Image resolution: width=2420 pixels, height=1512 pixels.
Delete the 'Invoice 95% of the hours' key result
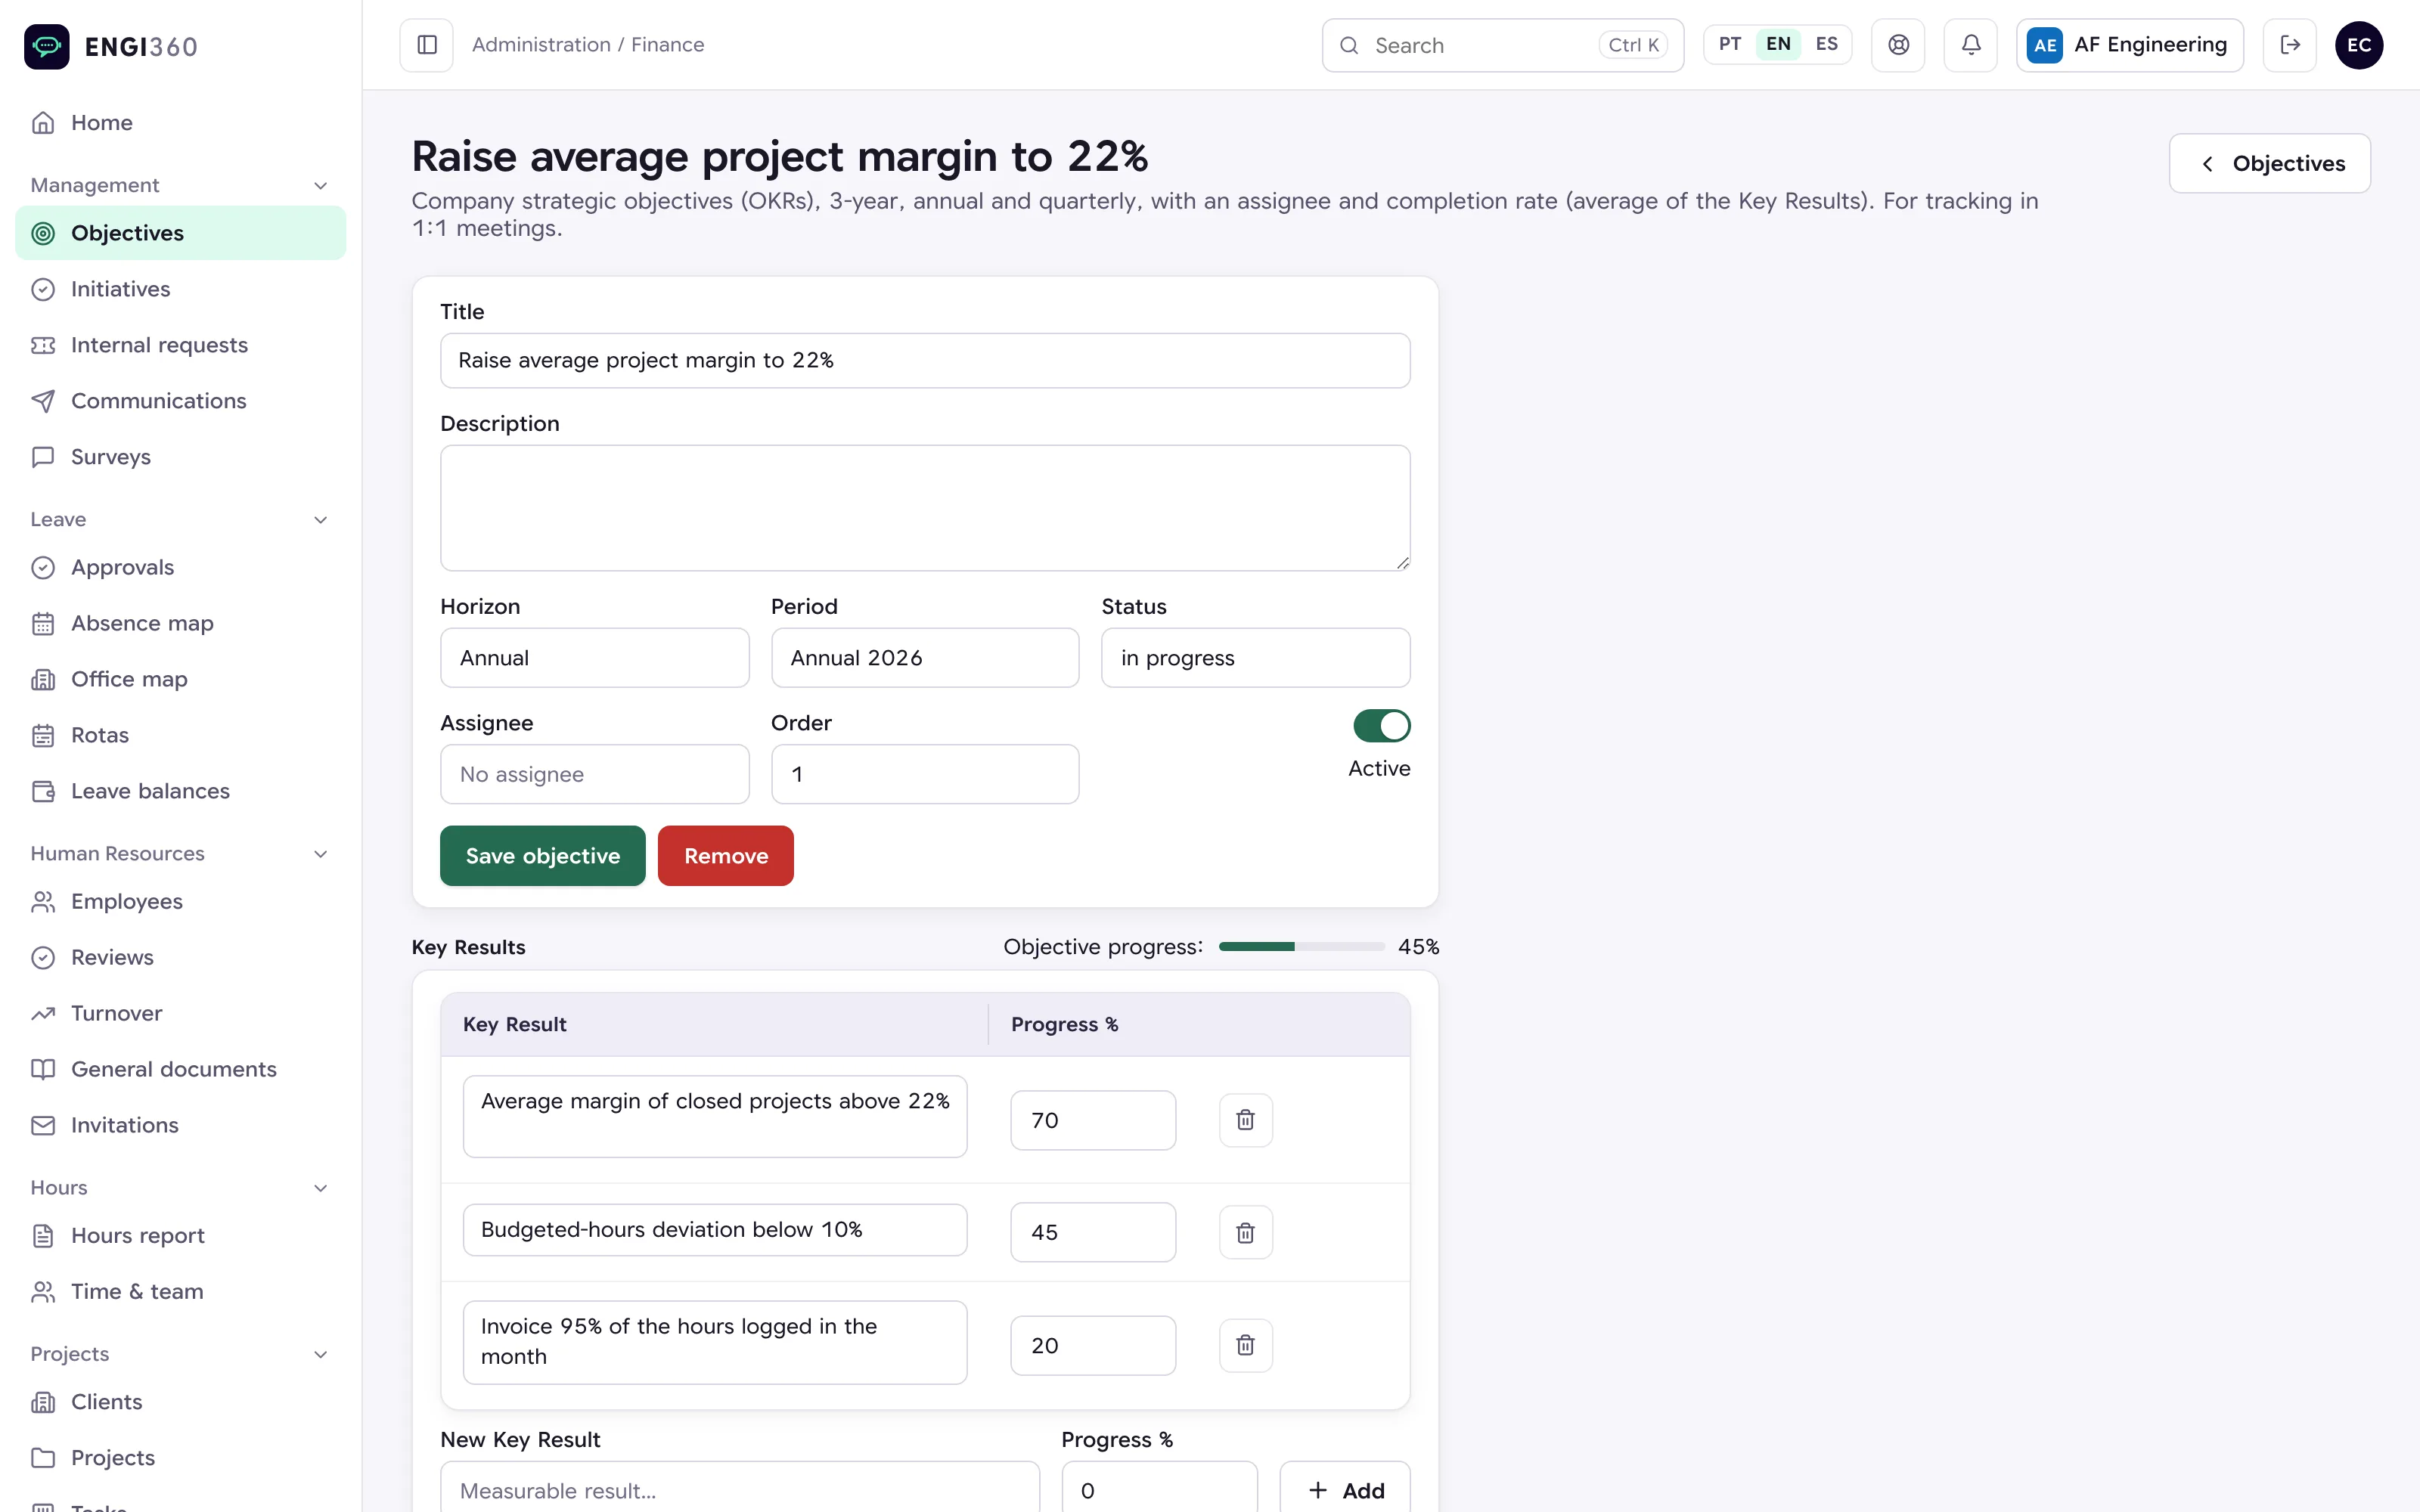point(1245,1345)
